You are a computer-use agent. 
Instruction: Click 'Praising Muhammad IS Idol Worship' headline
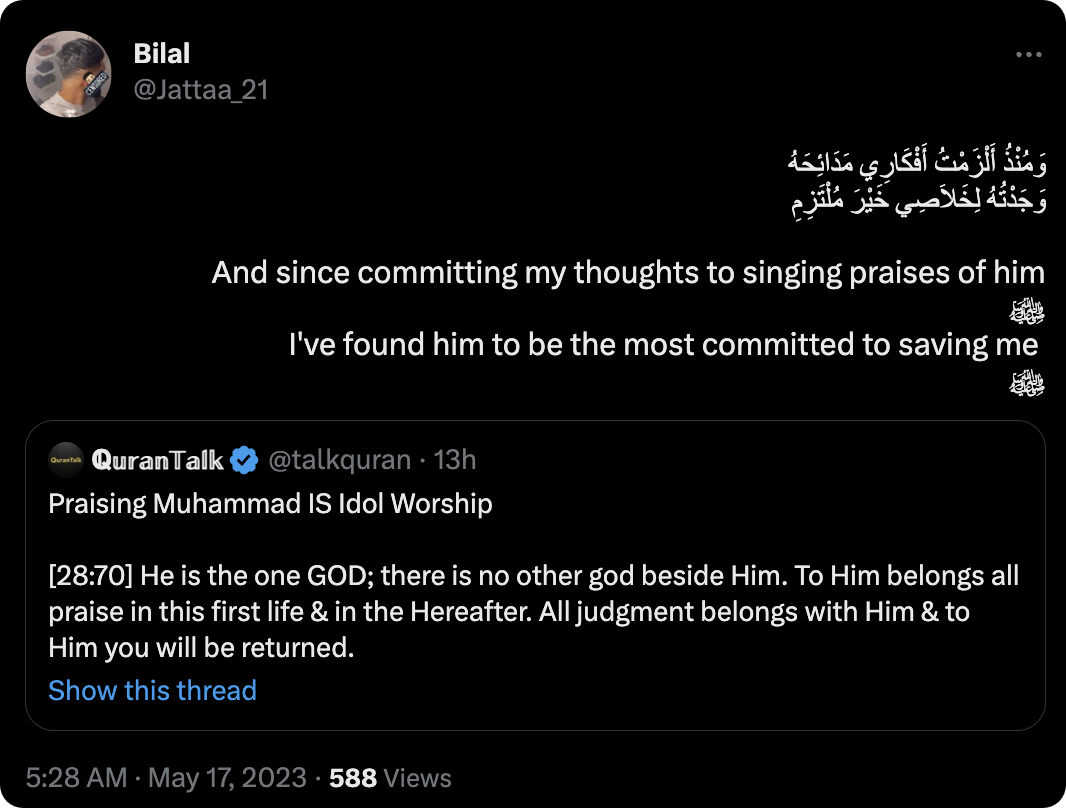270,503
